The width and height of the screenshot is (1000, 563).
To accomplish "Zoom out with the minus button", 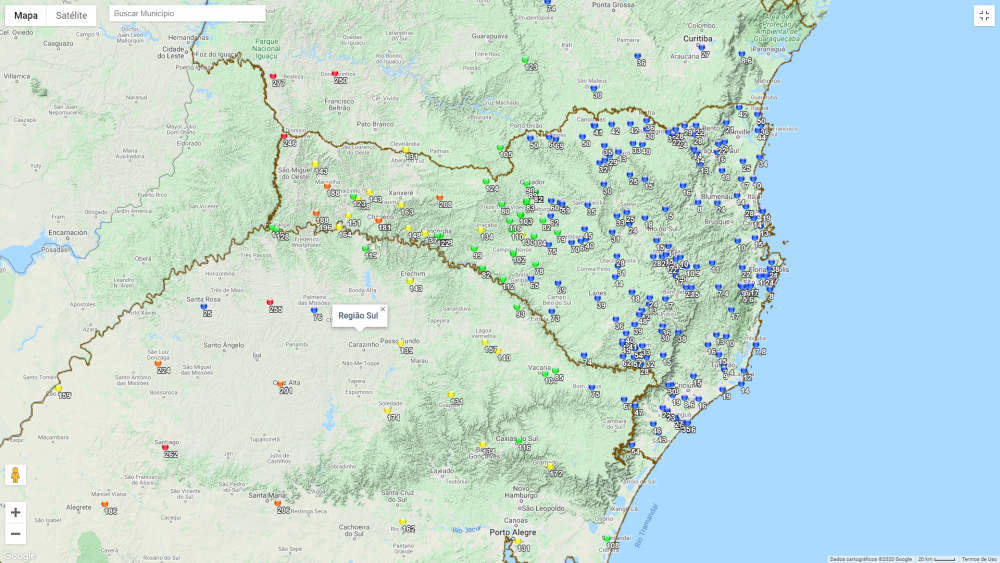I will (x=15, y=533).
